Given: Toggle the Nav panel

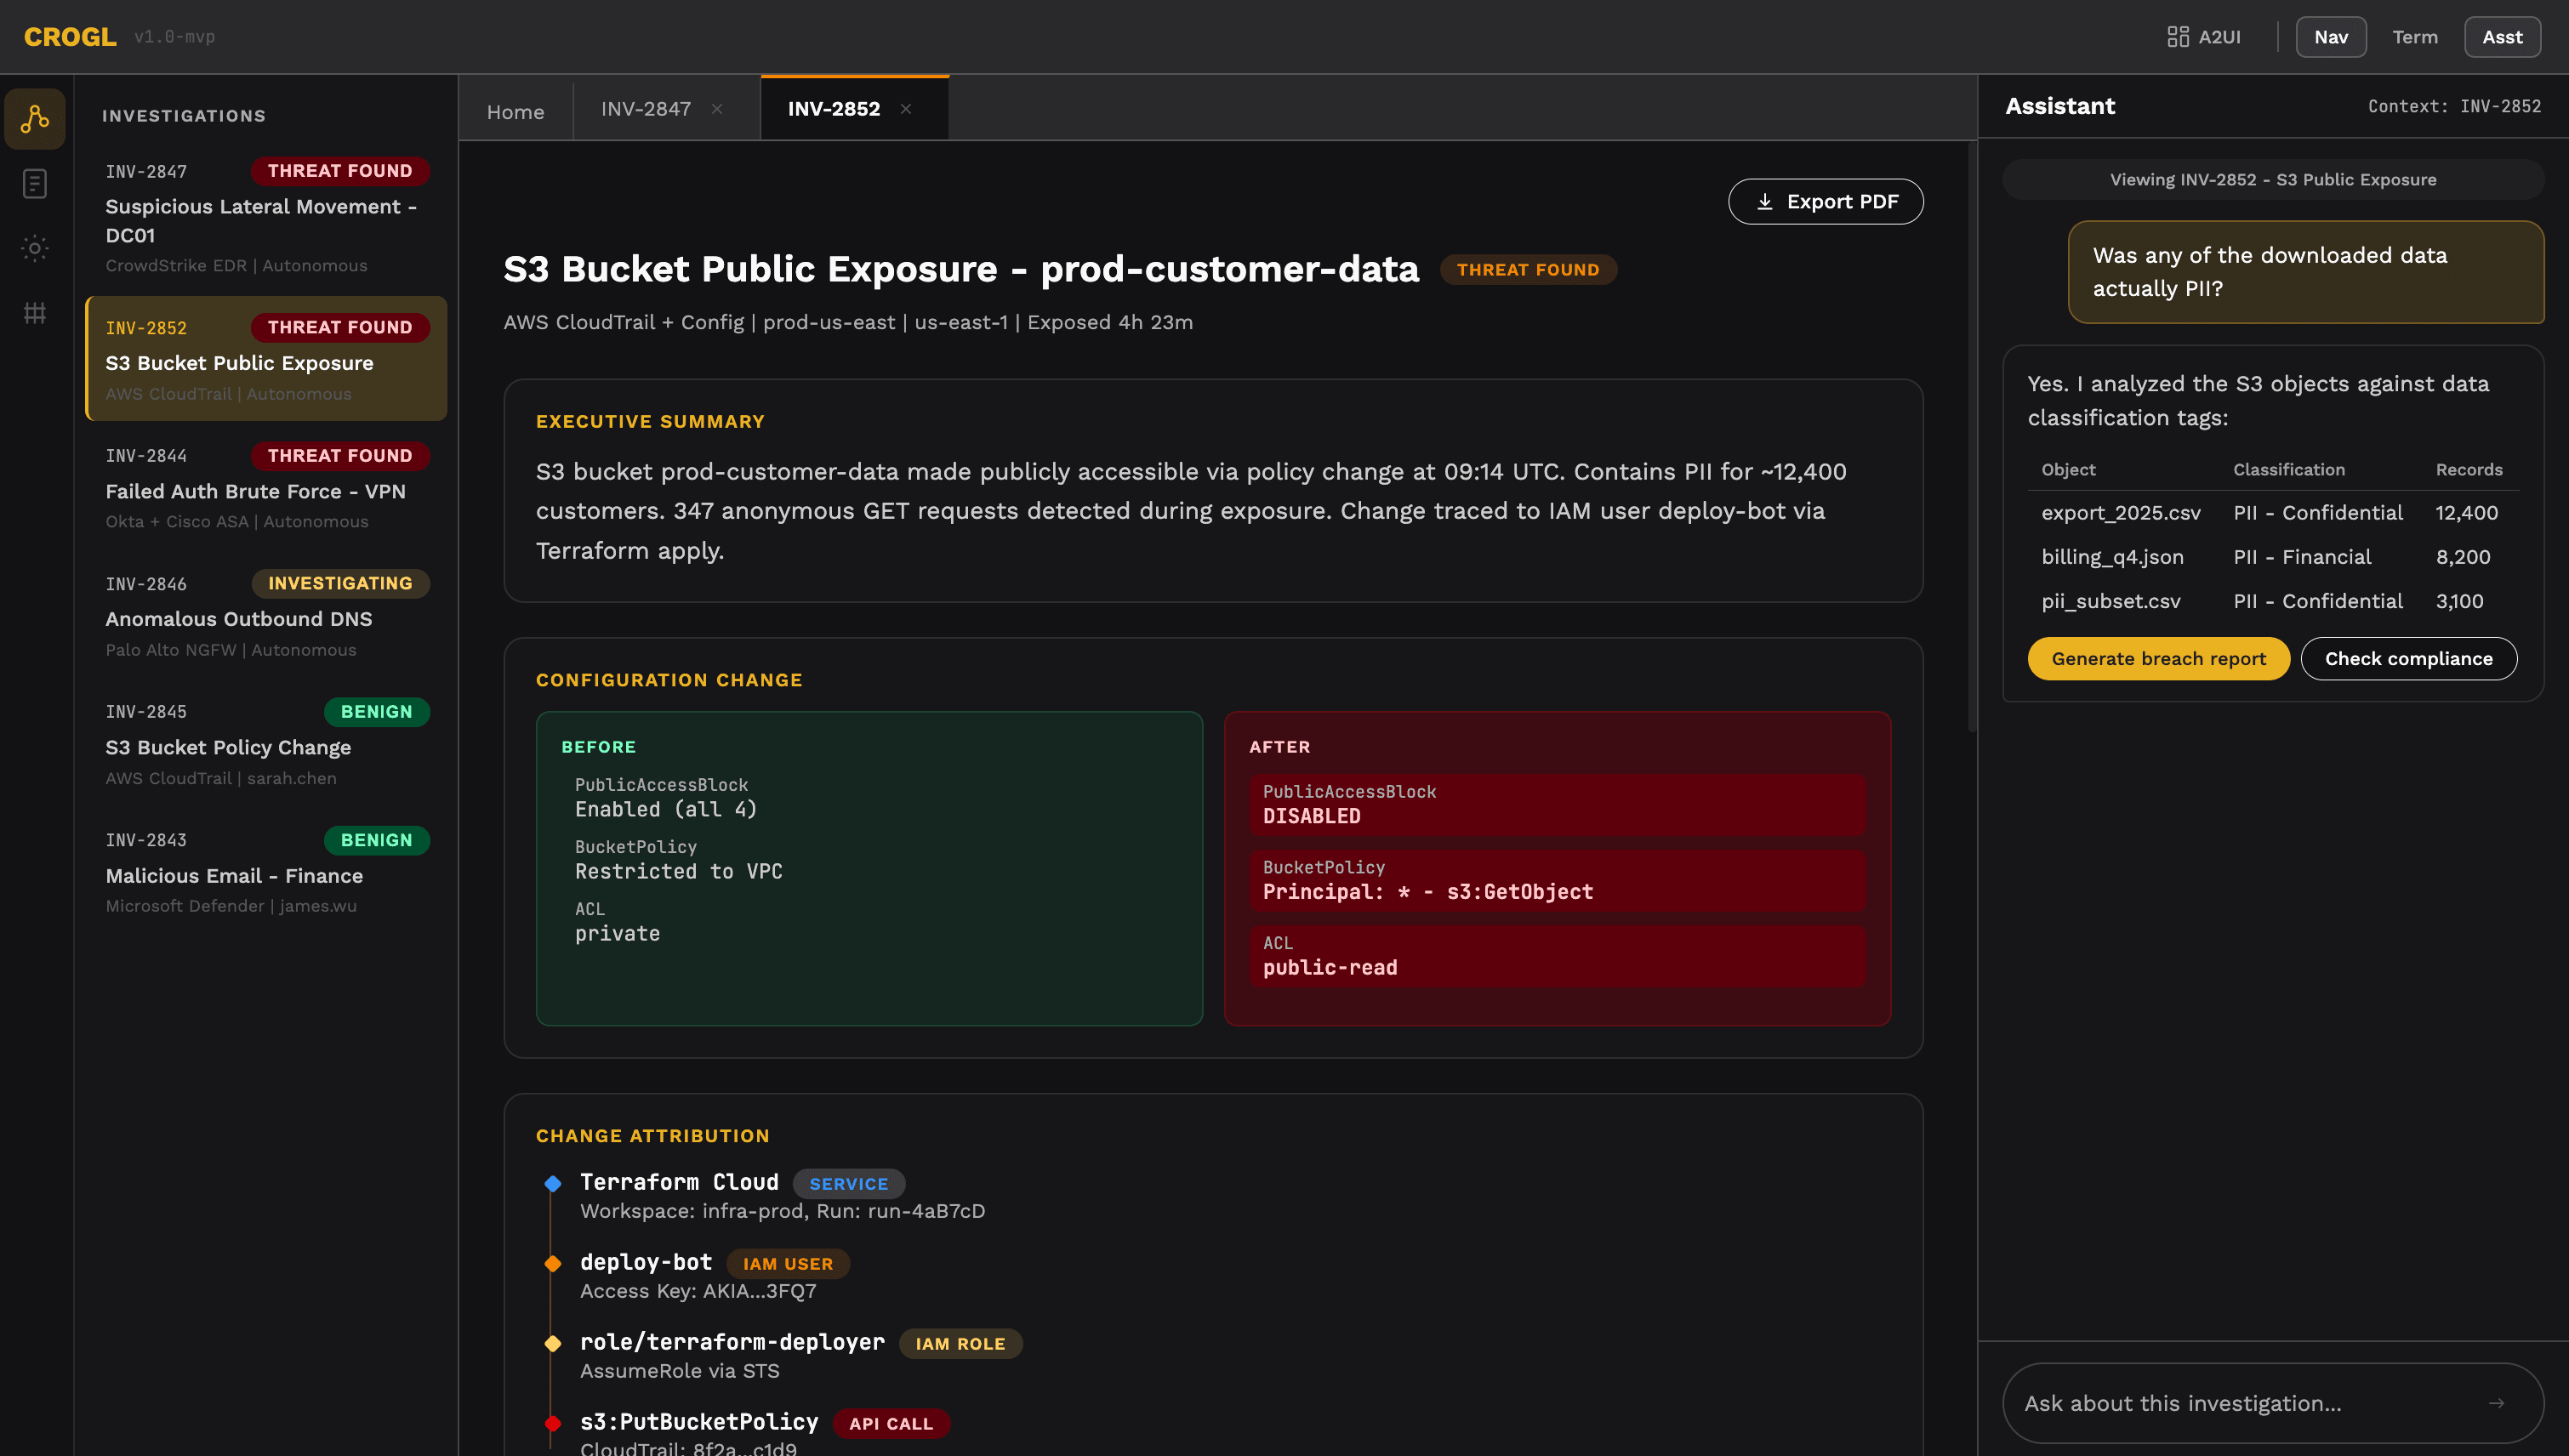Looking at the screenshot, I should click(x=2331, y=36).
